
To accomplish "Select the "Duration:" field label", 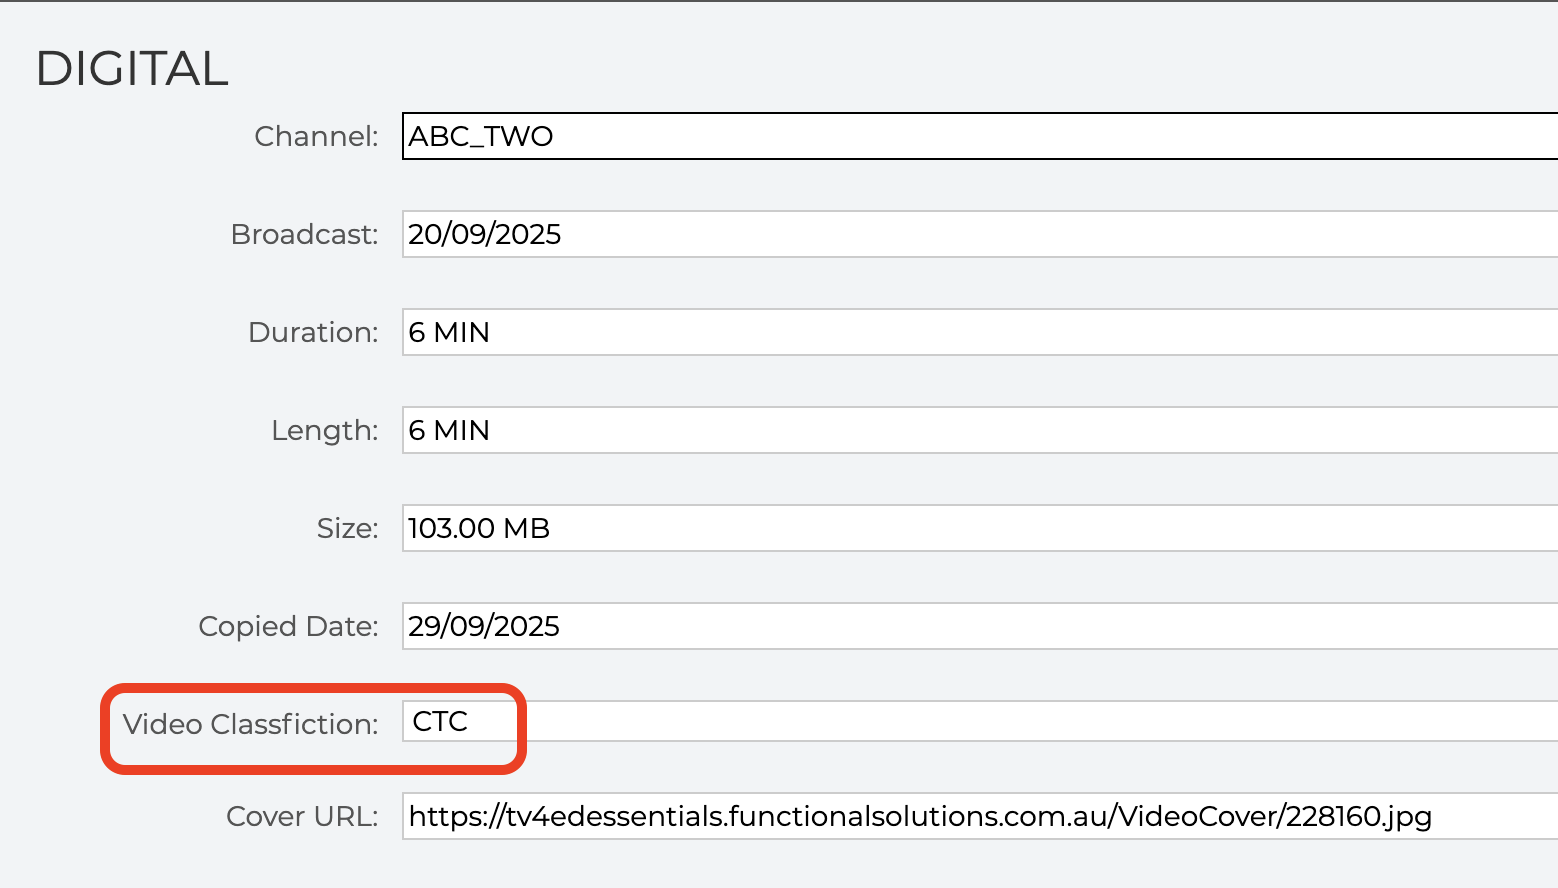I will coord(313,332).
